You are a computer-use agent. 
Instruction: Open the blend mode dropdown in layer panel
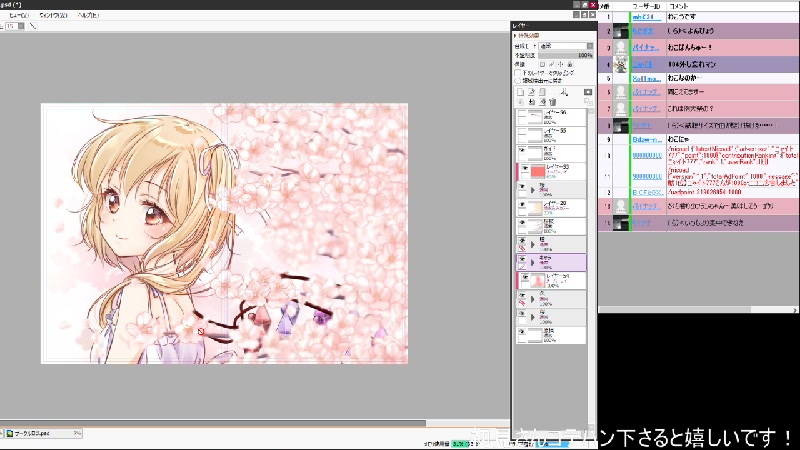(563, 46)
